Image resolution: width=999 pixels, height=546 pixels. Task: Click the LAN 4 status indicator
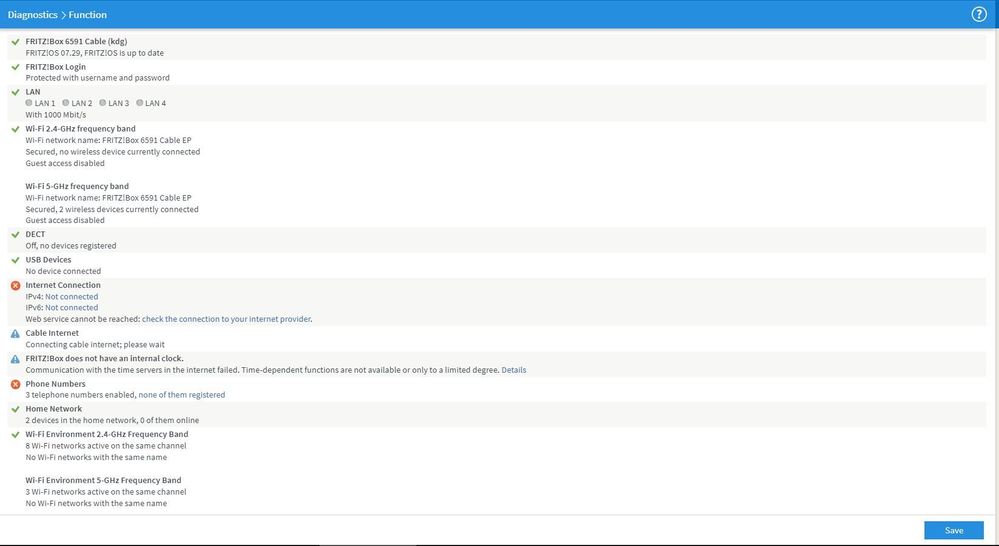[140, 103]
